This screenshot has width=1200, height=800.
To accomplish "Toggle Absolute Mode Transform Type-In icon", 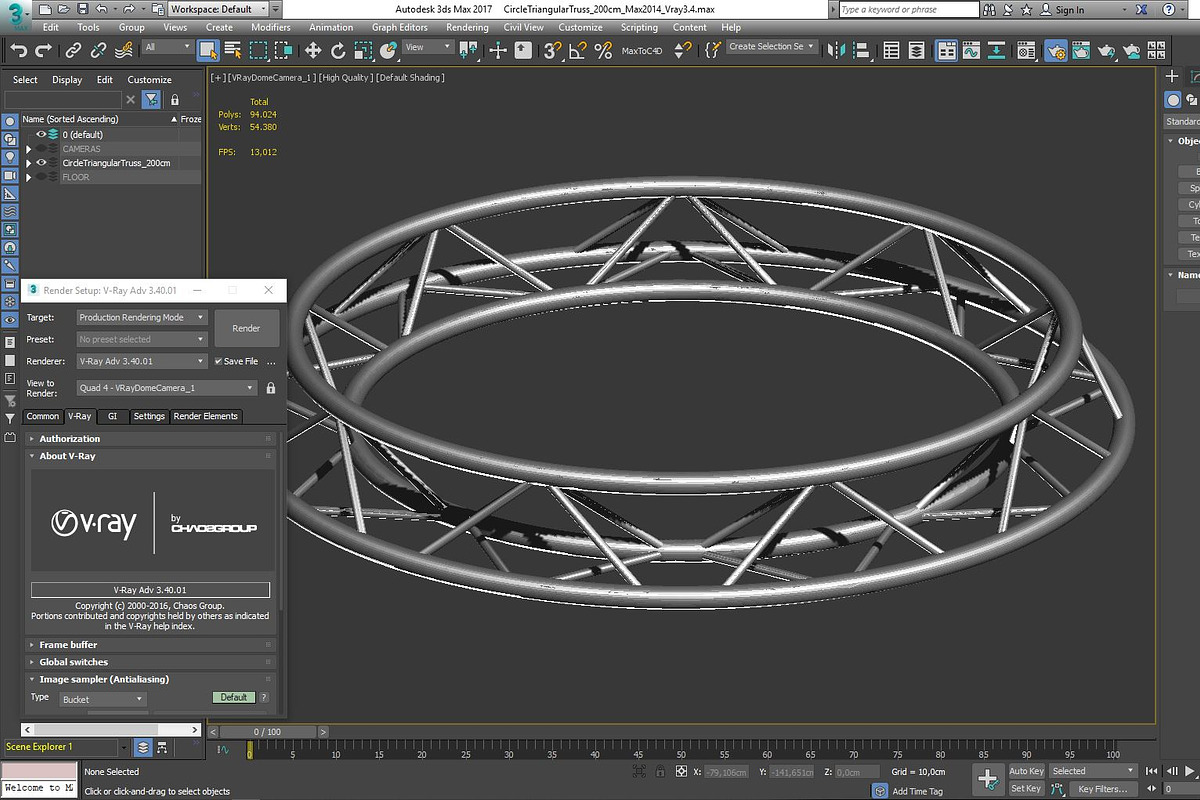I will click(x=681, y=772).
